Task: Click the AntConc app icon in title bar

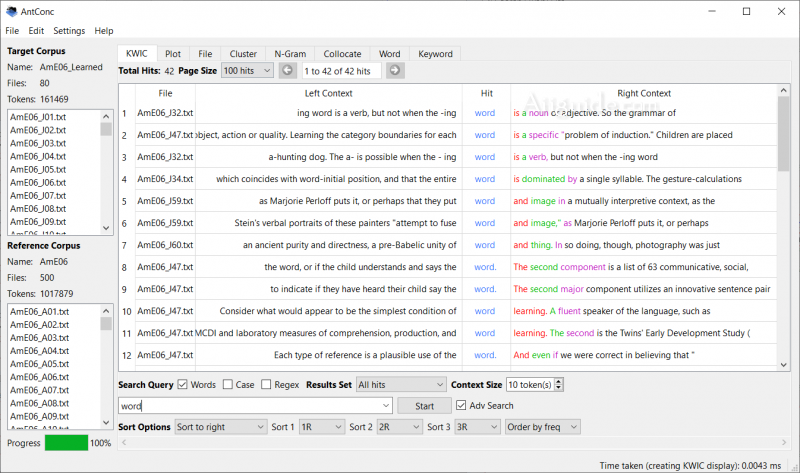Action: tap(11, 11)
